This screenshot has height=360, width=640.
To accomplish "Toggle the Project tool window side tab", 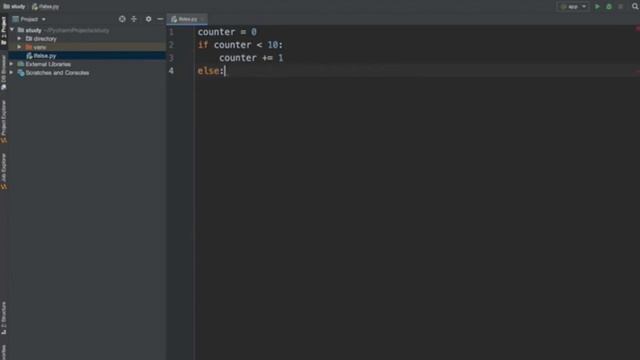I will point(4,31).
